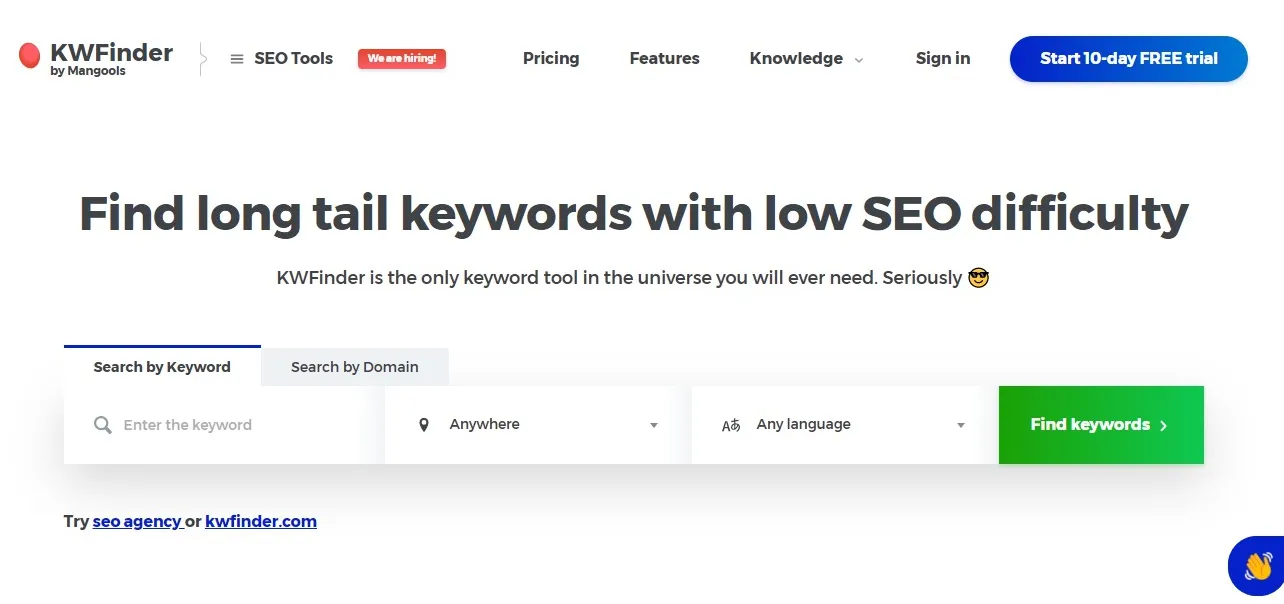This screenshot has width=1284, height=604.
Task: Expand the Knowledge menu chevron
Action: pyautogui.click(x=858, y=60)
